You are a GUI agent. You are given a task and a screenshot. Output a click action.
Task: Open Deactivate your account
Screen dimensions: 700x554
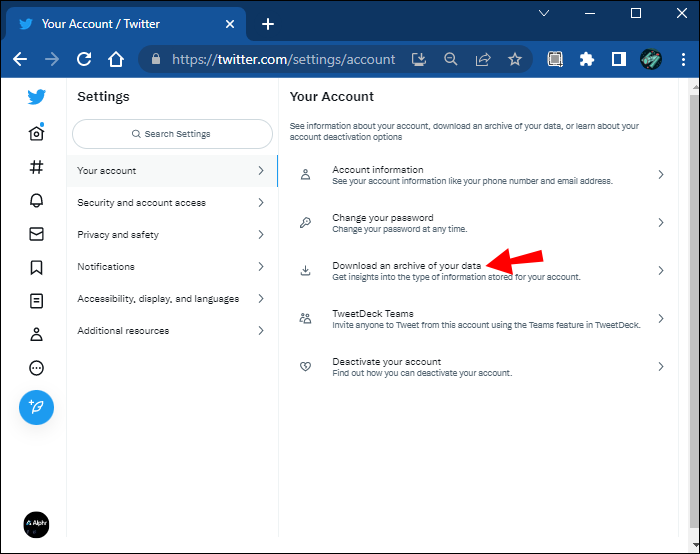coord(479,367)
